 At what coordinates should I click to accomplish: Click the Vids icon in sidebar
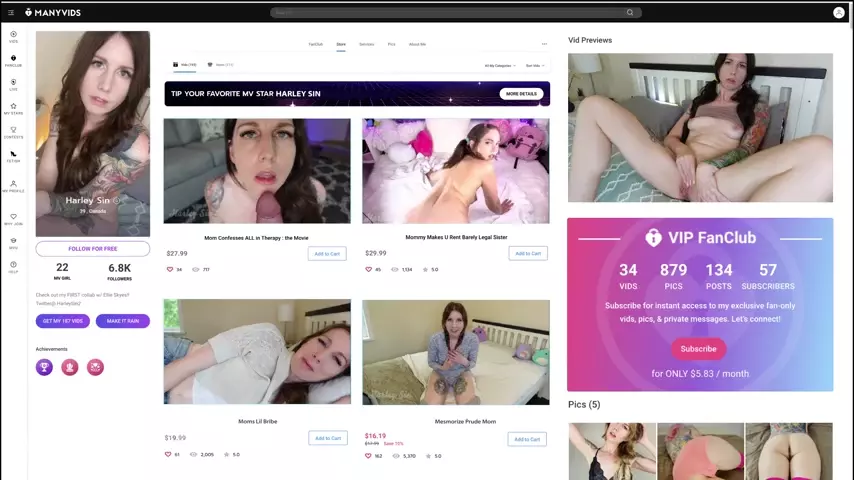coord(13,36)
